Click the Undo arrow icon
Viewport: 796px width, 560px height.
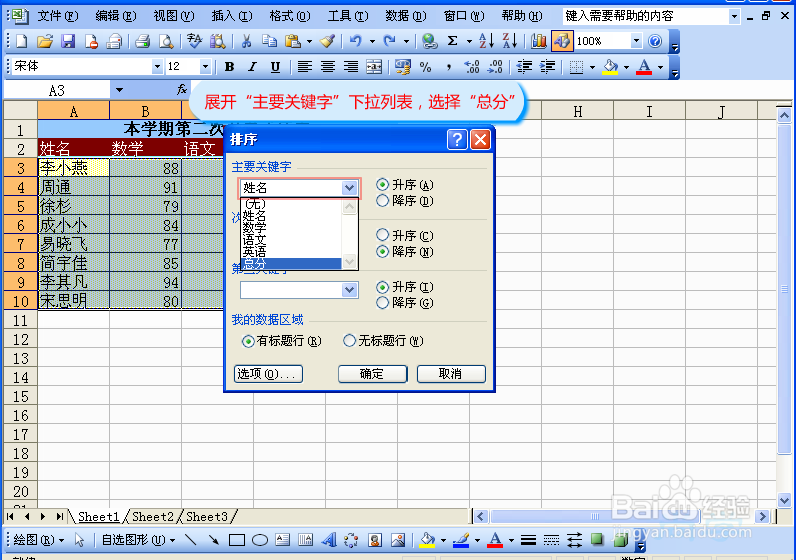(x=356, y=41)
